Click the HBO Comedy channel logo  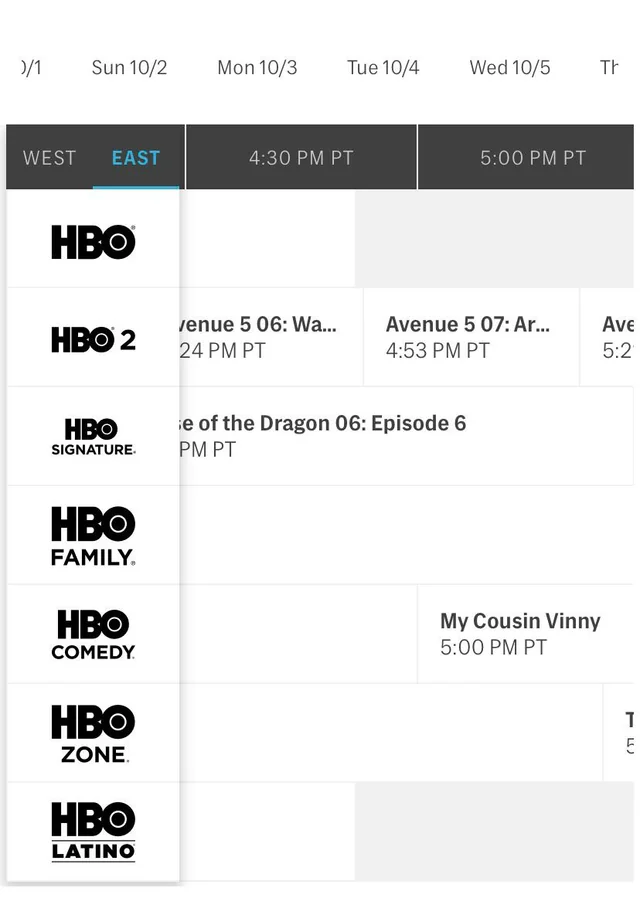coord(92,633)
